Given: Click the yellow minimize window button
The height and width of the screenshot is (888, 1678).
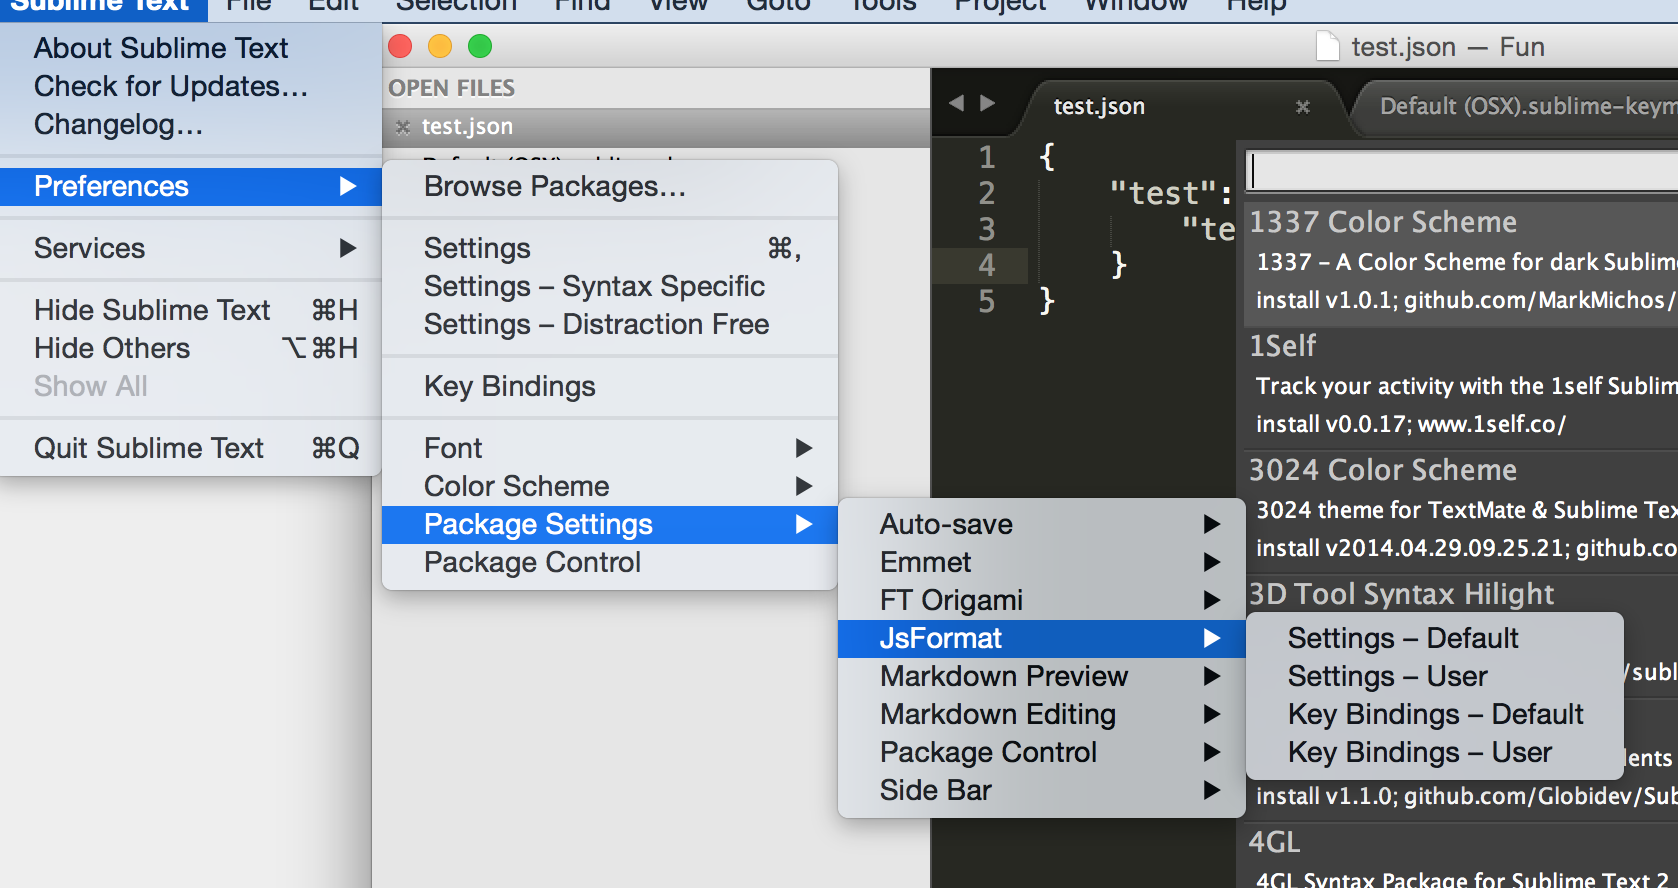Looking at the screenshot, I should [440, 46].
